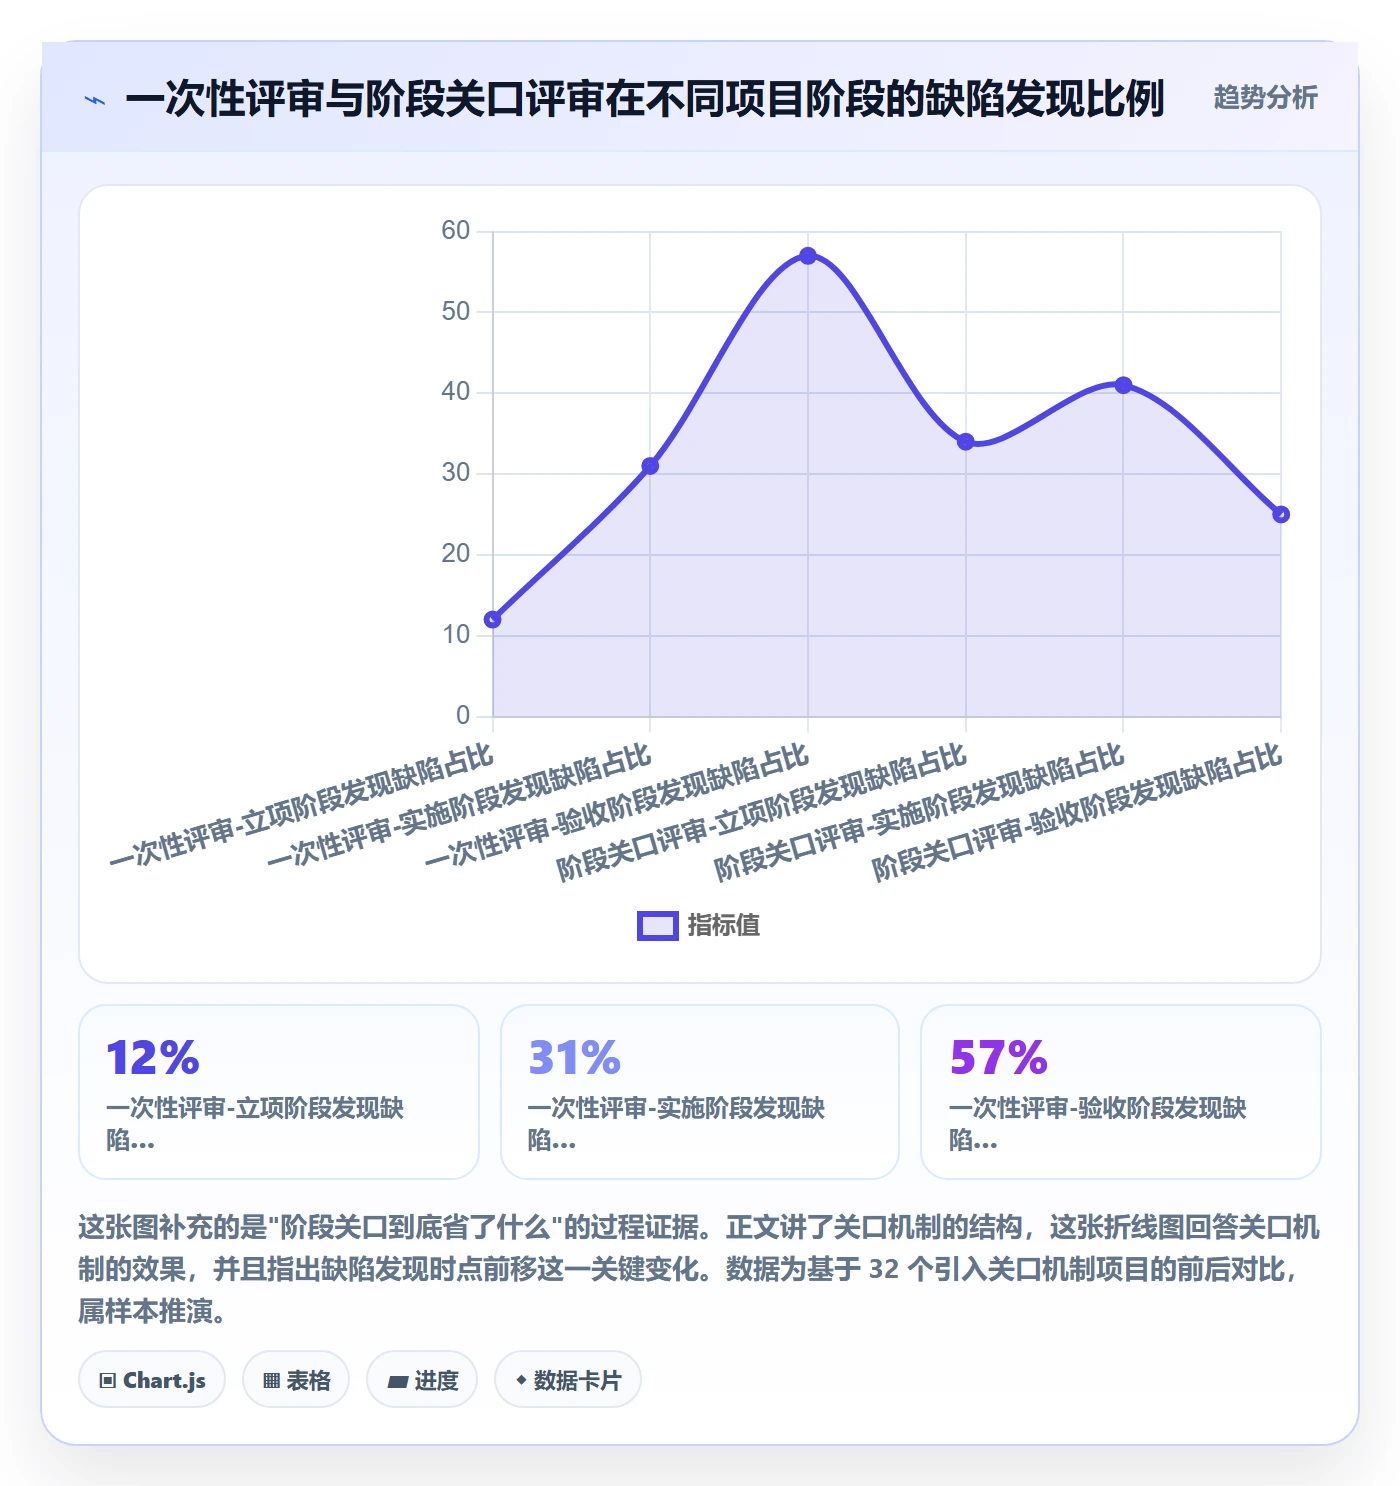The image size is (1400, 1486).
Task: Click the y-axis tick label 50
Action: click(456, 312)
